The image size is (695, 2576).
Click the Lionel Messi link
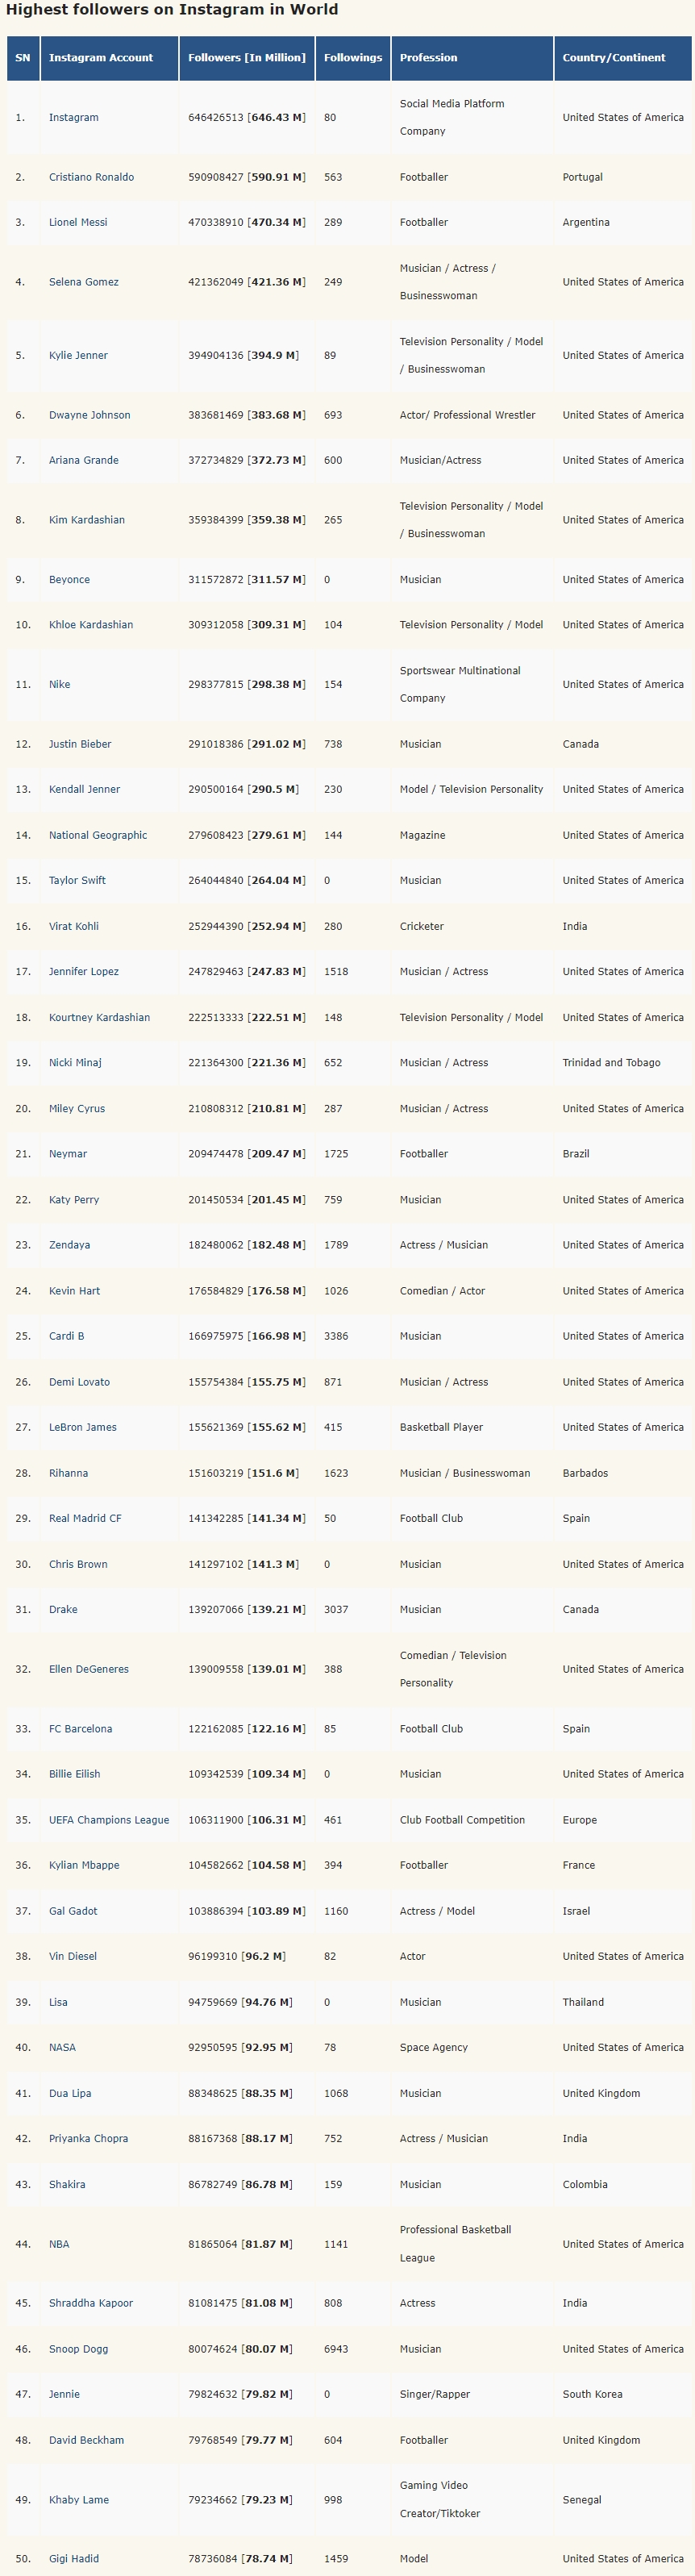point(78,222)
